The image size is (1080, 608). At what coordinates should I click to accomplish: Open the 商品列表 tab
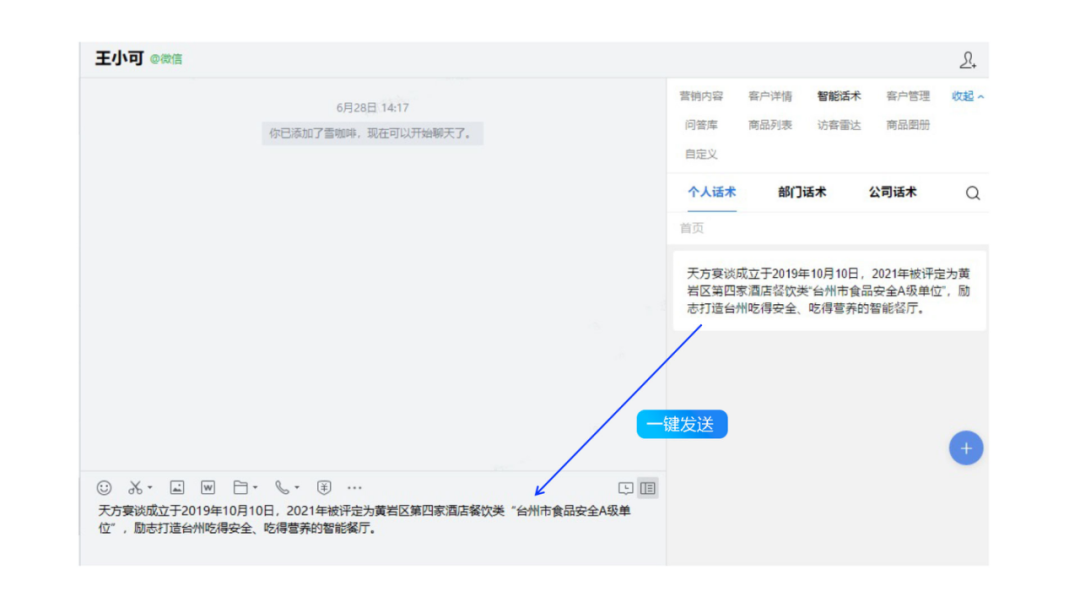(770, 125)
